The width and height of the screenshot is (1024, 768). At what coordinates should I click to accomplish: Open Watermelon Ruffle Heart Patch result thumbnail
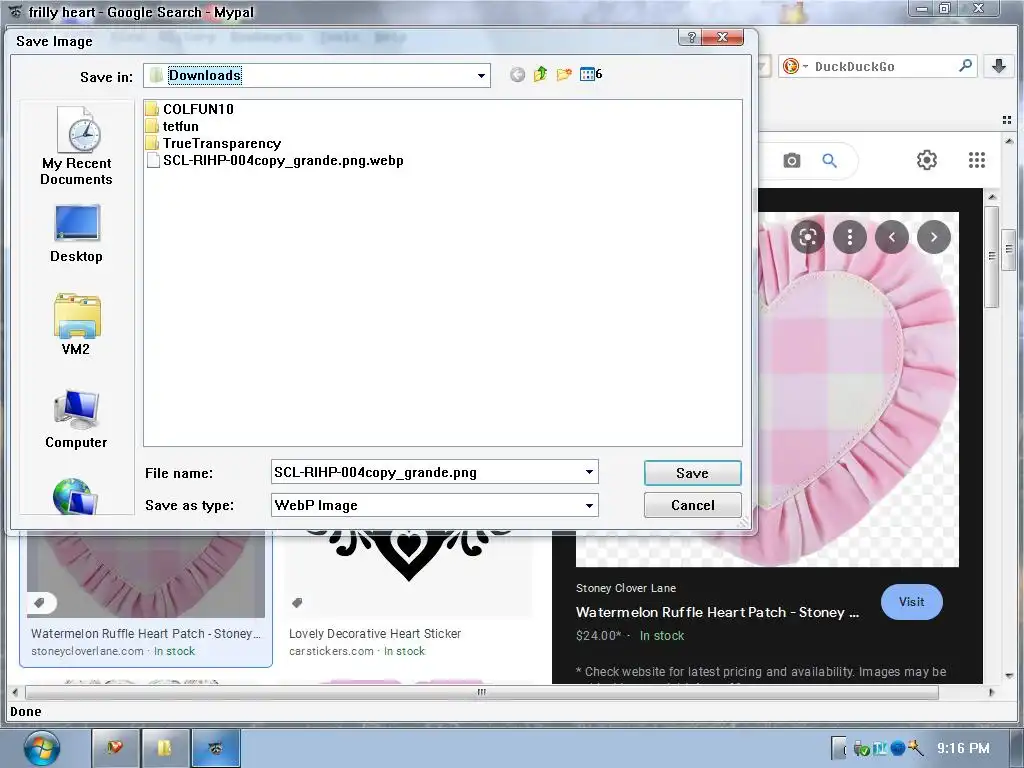tap(146, 575)
